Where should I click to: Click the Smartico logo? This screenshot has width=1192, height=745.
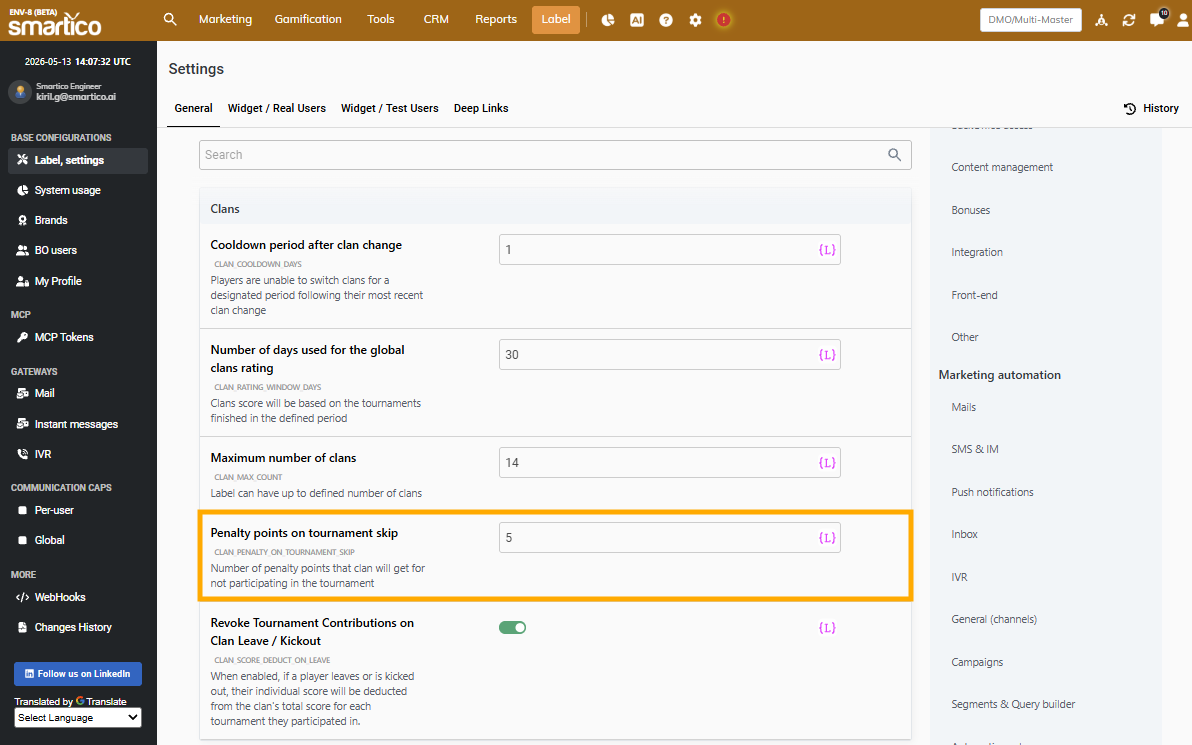point(55,23)
